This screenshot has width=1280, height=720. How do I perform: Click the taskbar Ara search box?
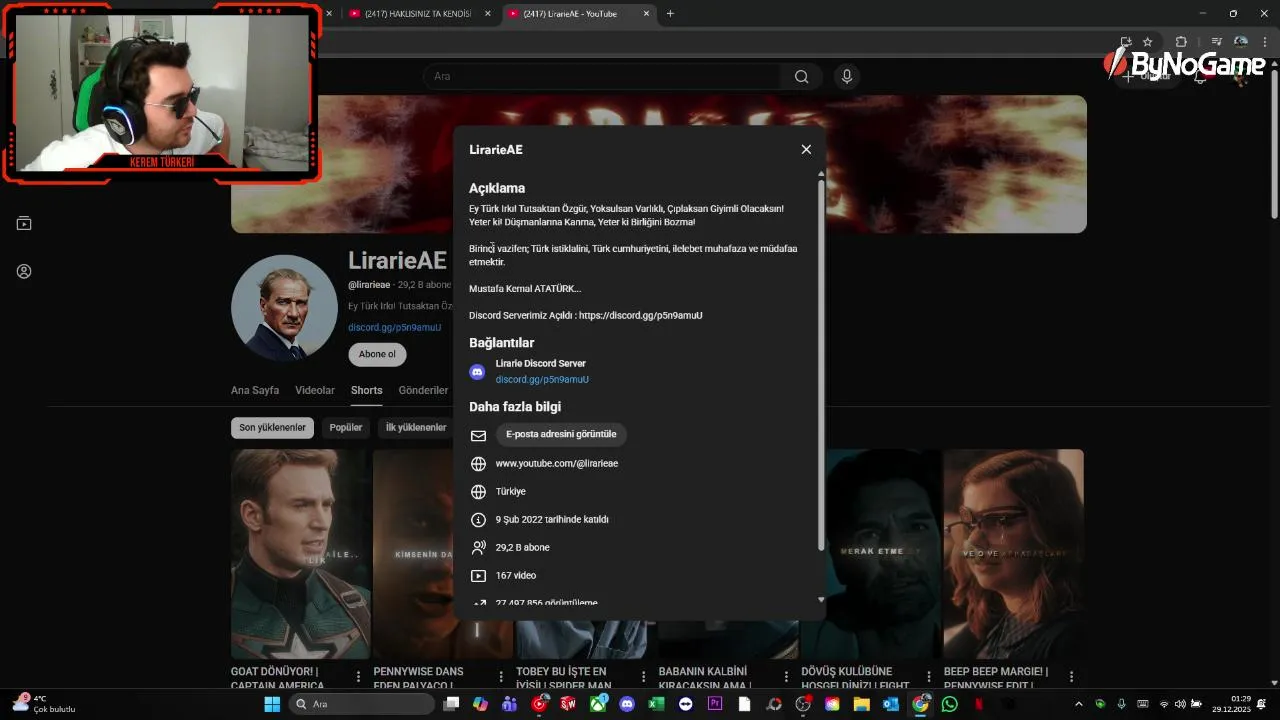pos(362,704)
